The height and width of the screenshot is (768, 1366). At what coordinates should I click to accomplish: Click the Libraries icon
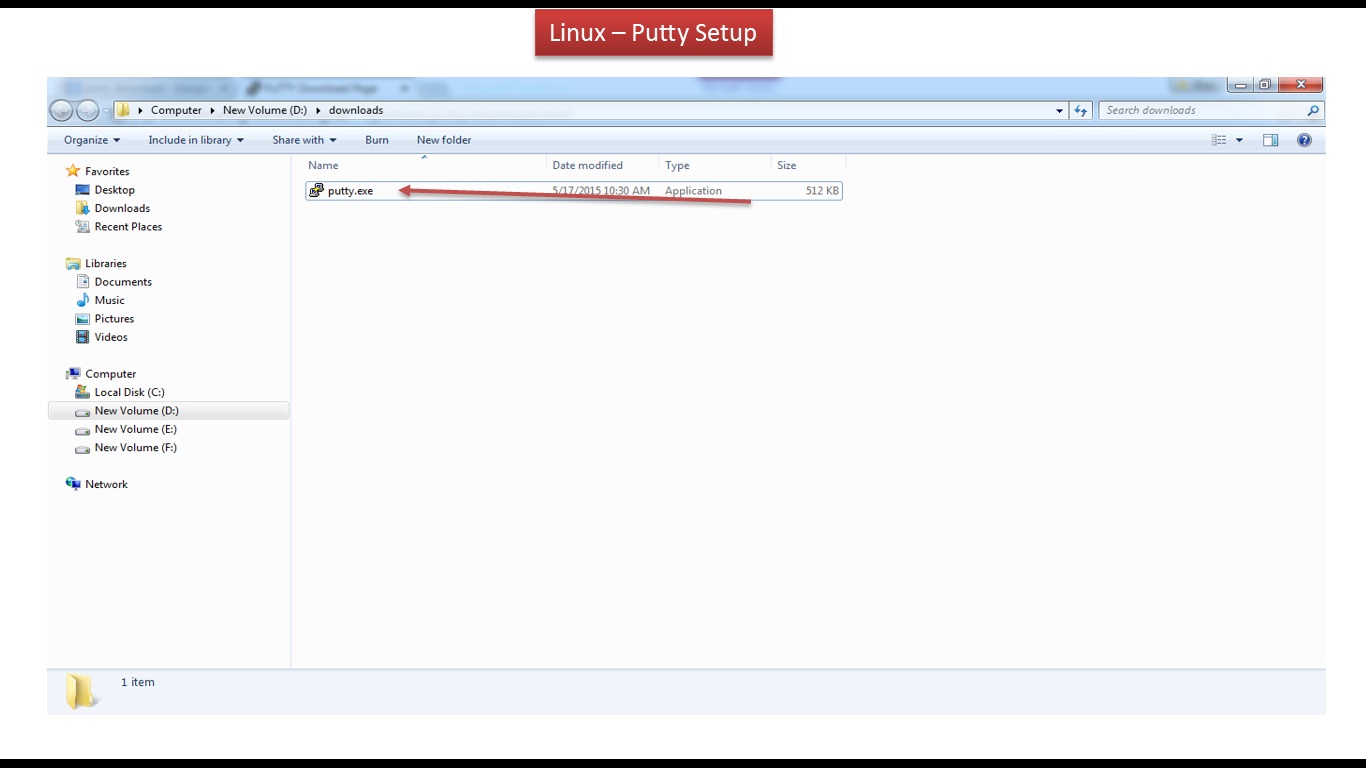(73, 264)
